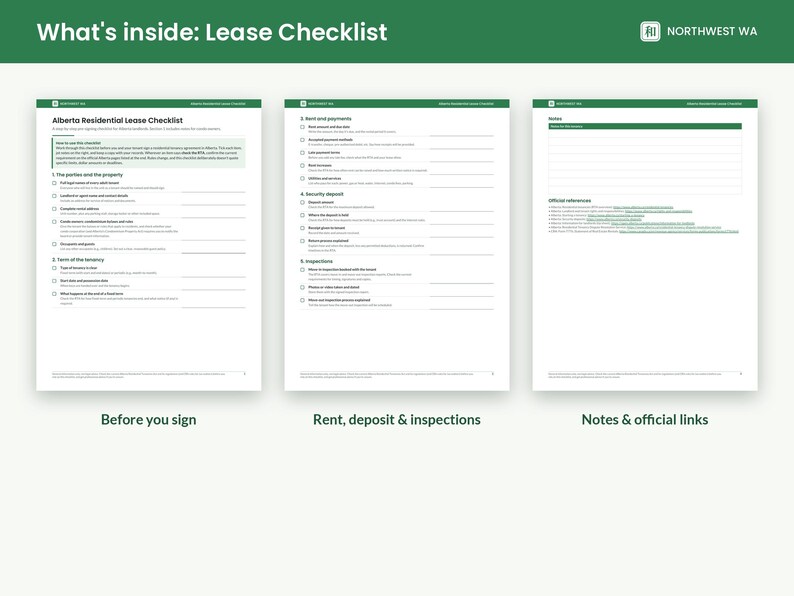
Task: Click '1. The parties and the property' heading
Action: (x=88, y=175)
